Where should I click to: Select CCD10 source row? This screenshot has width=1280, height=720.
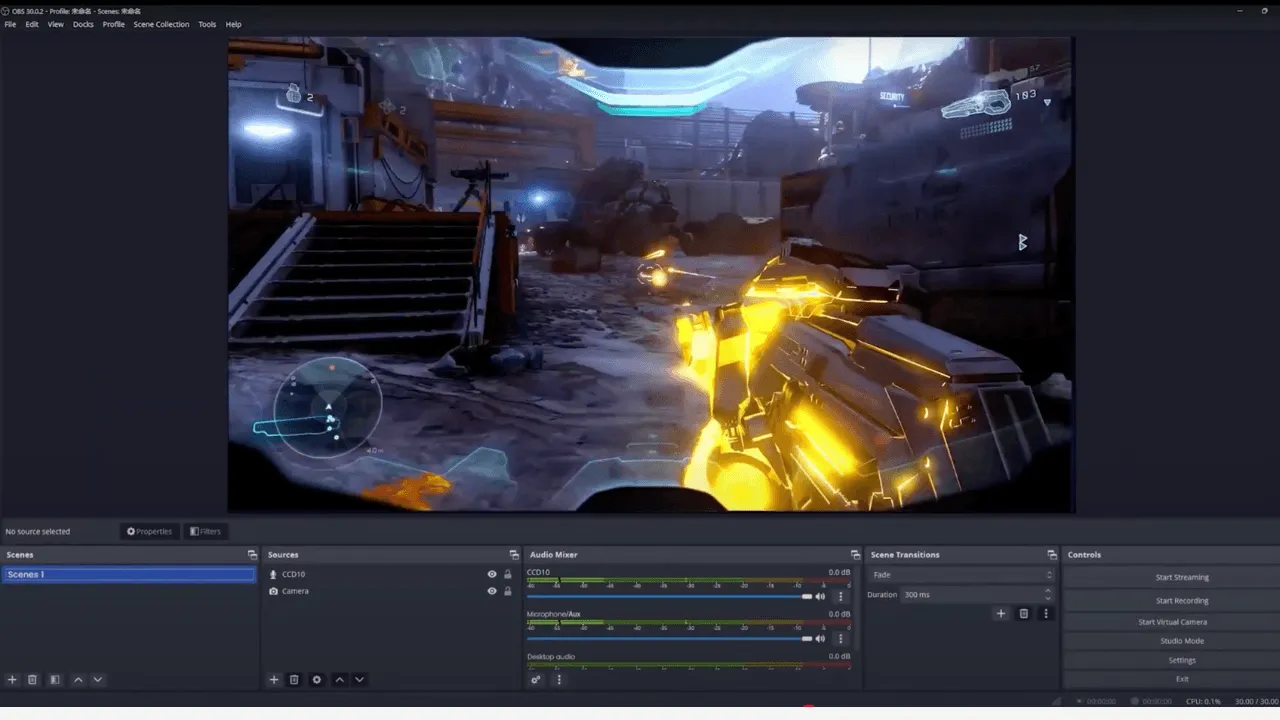[391, 574]
